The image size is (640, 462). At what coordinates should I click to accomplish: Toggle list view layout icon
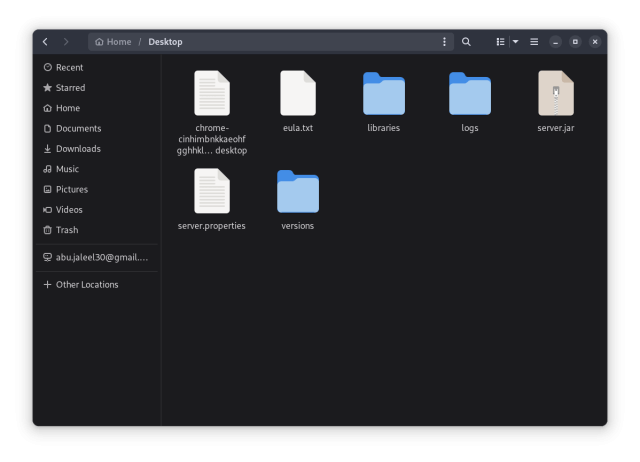pyautogui.click(x=500, y=42)
